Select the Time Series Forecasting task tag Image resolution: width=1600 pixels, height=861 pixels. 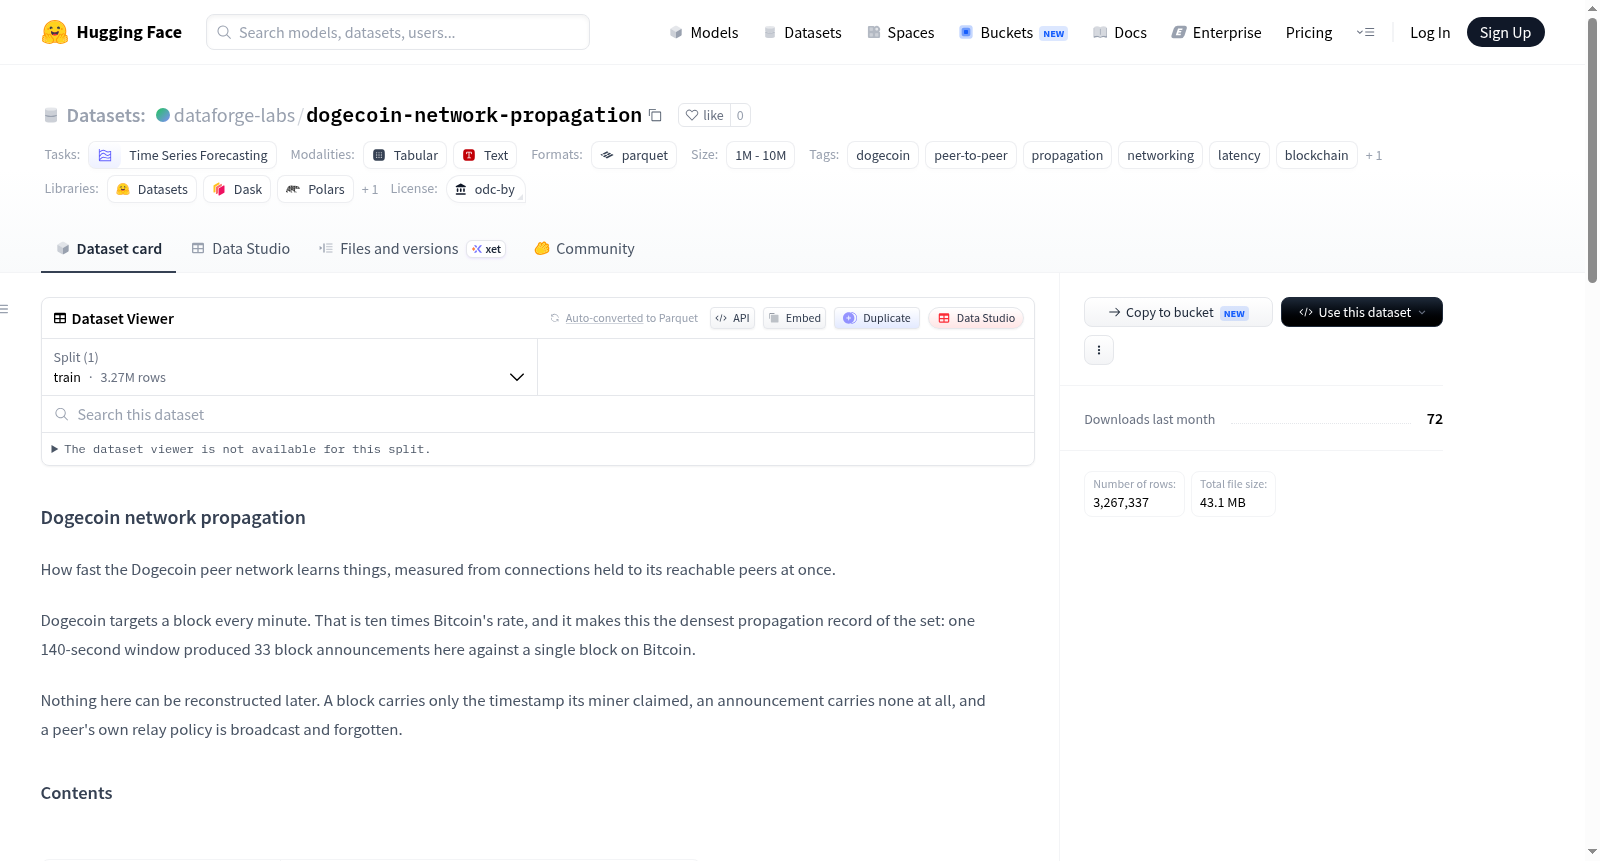[183, 155]
